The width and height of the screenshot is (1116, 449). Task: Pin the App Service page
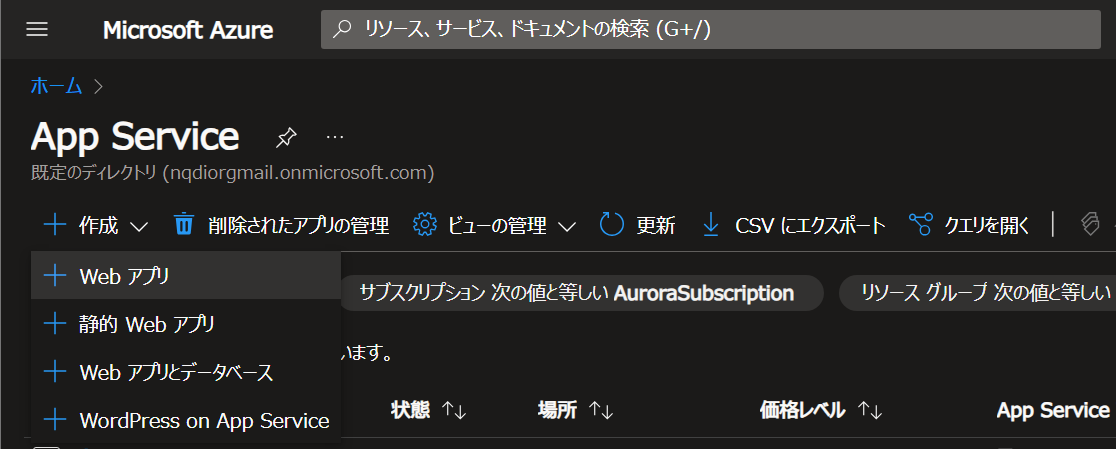coord(287,136)
